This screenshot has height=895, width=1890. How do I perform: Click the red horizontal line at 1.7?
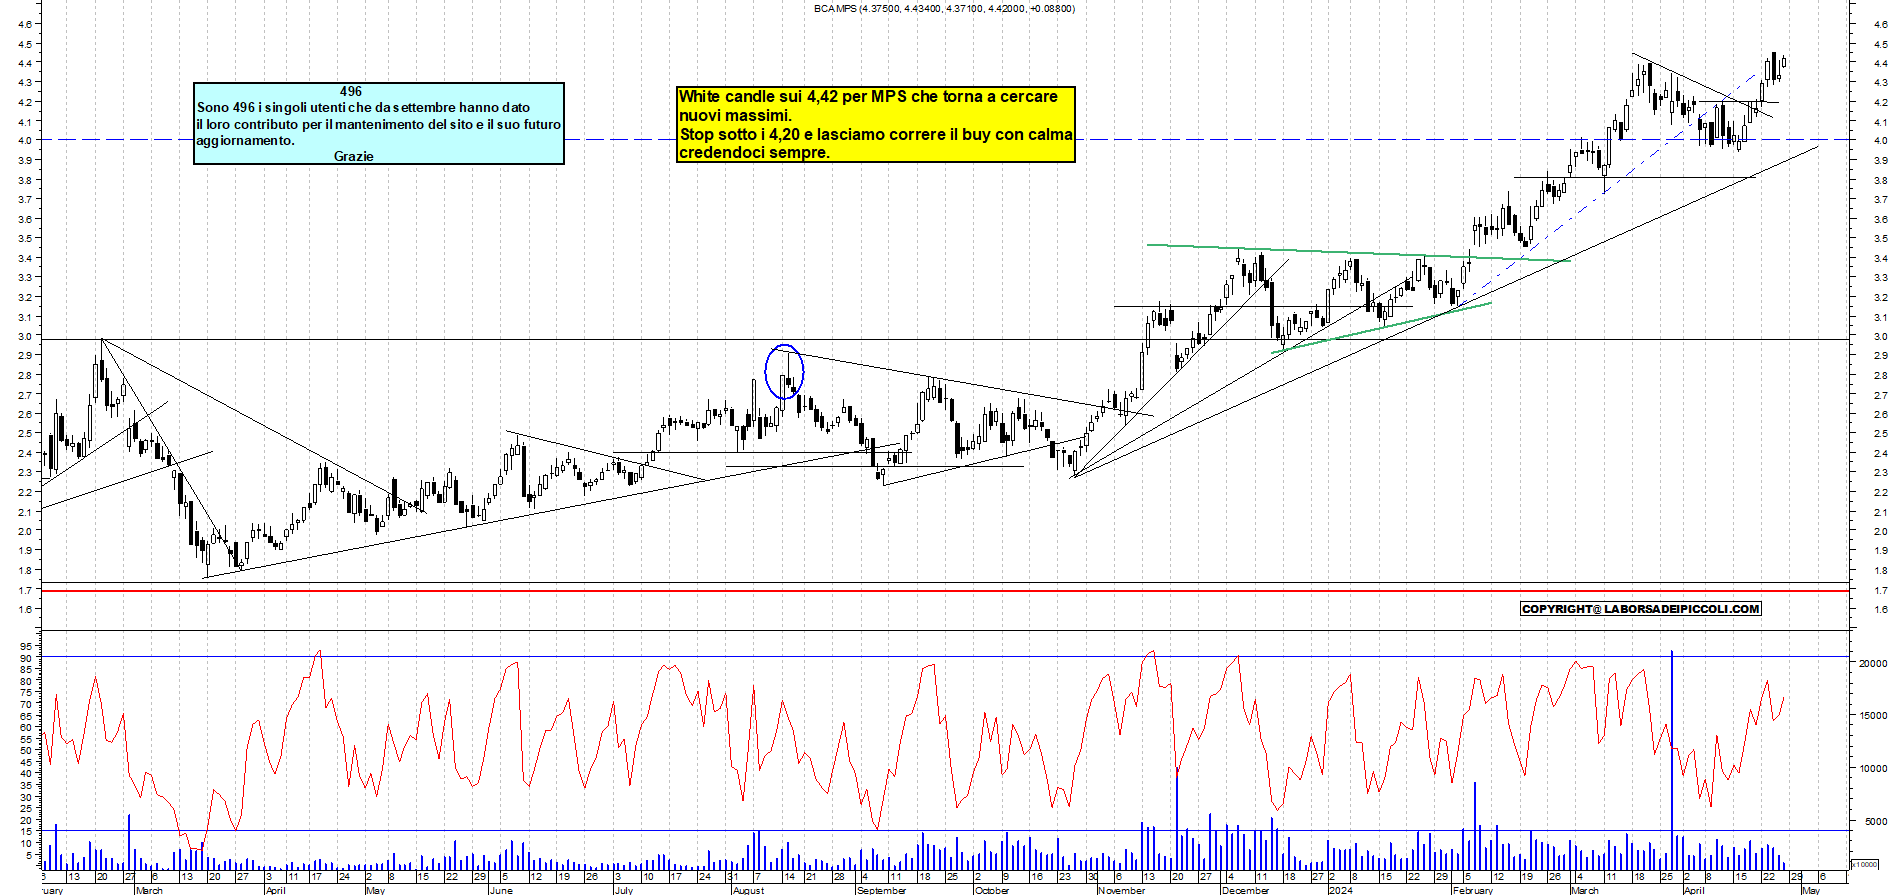tap(944, 591)
